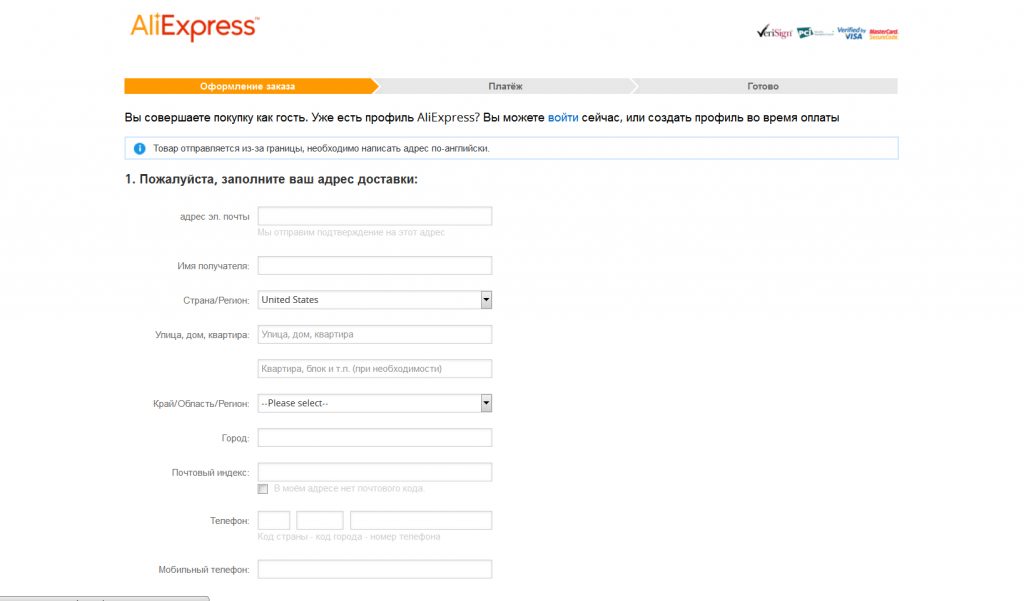
Task: Click the Имя получателя input field
Action: [374, 266]
